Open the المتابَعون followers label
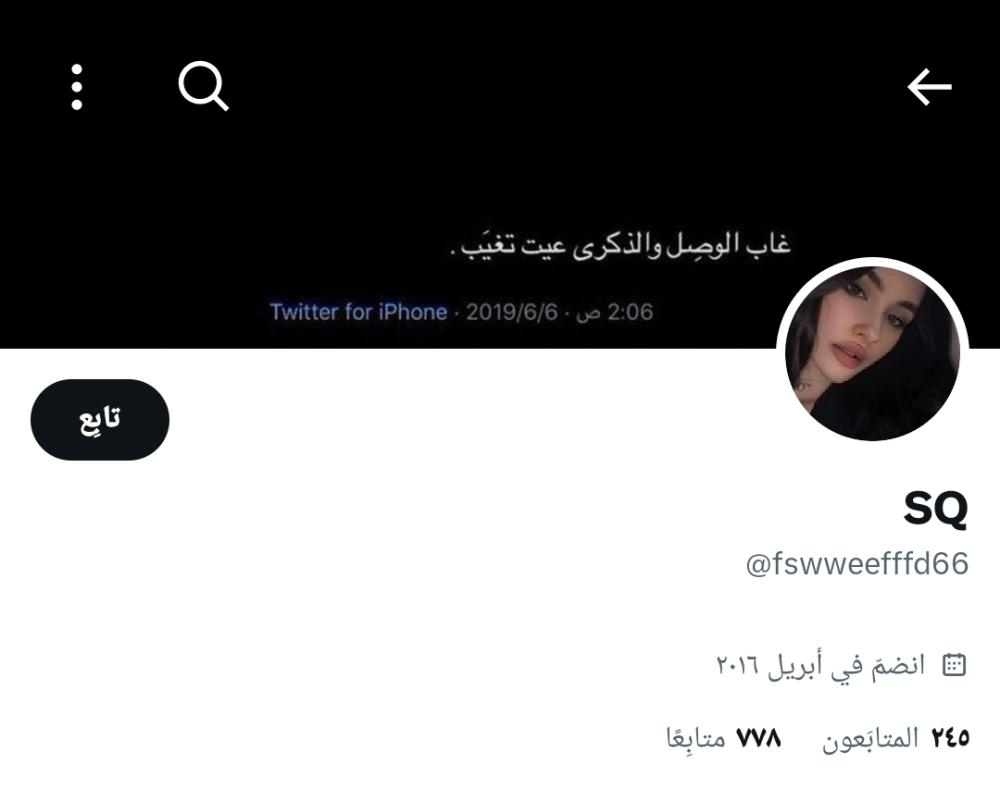This screenshot has width=1000, height=788. point(870,739)
